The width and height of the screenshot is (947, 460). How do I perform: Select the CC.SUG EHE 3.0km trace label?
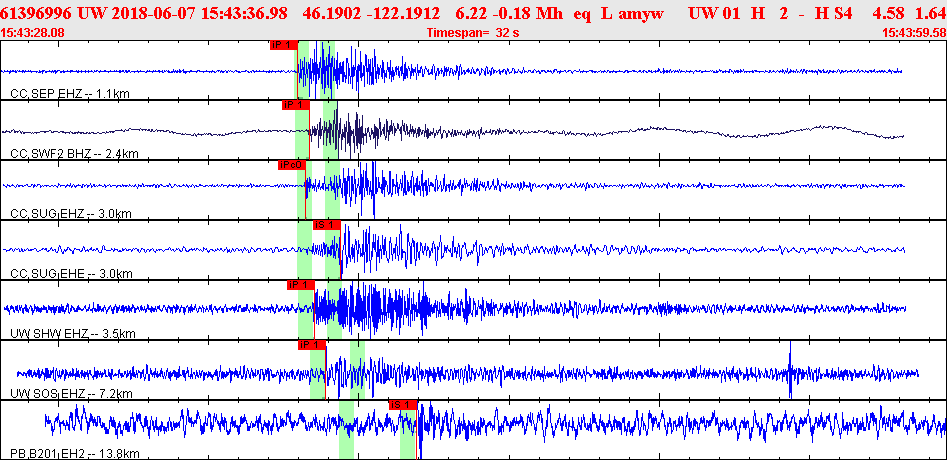pos(71,274)
